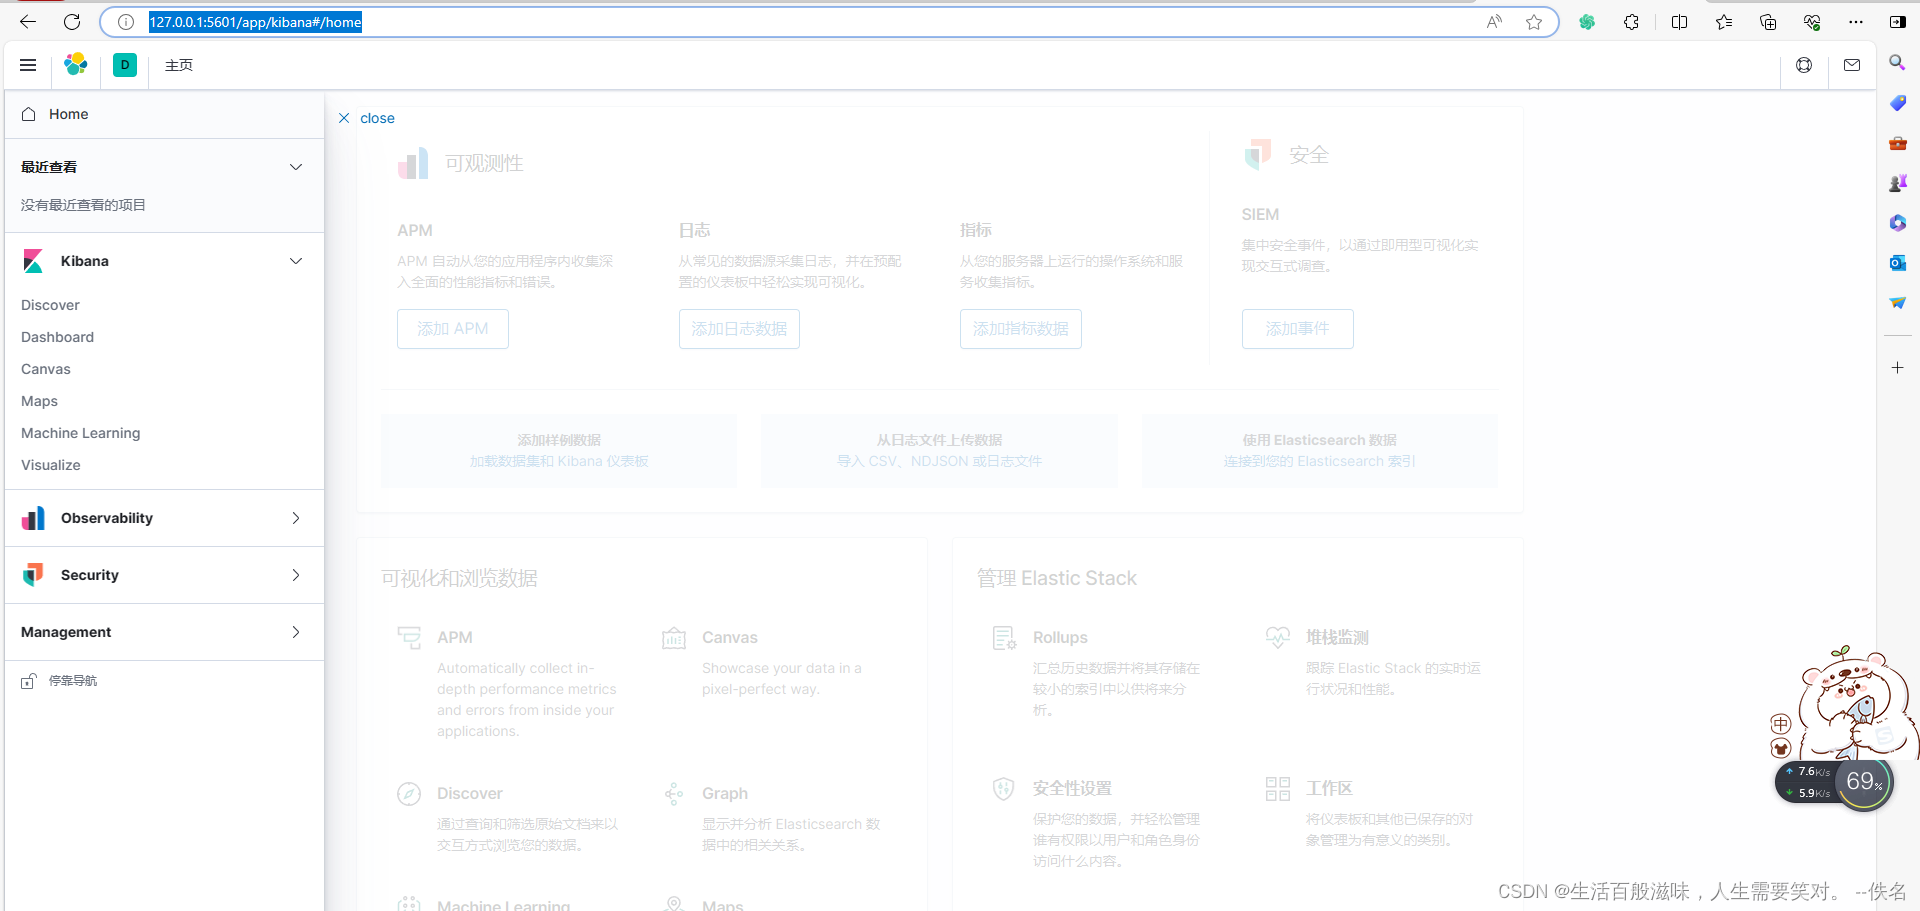
Task: Click the Home house icon
Action: point(29,114)
